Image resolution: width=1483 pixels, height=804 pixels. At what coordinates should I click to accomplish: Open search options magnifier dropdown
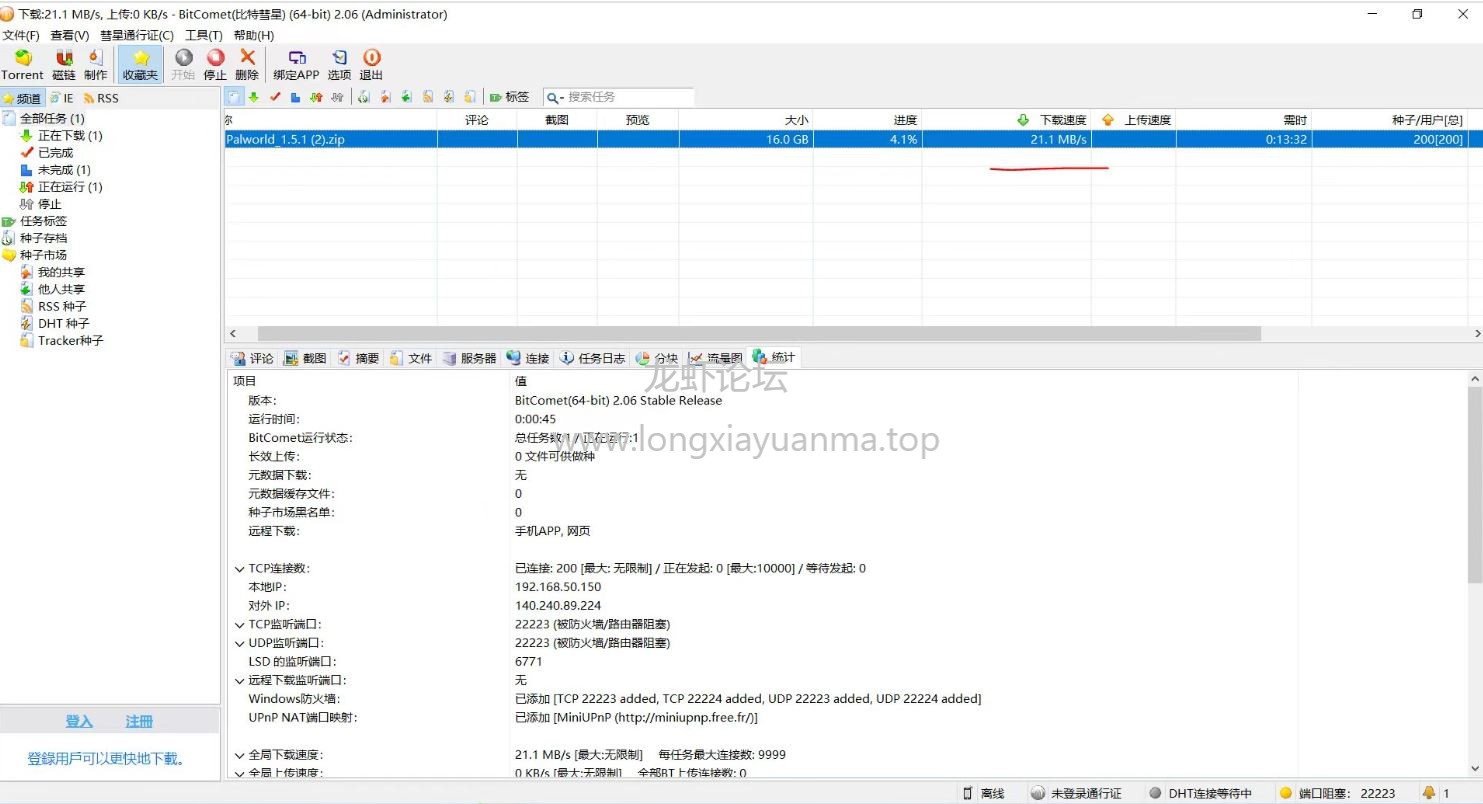click(555, 97)
